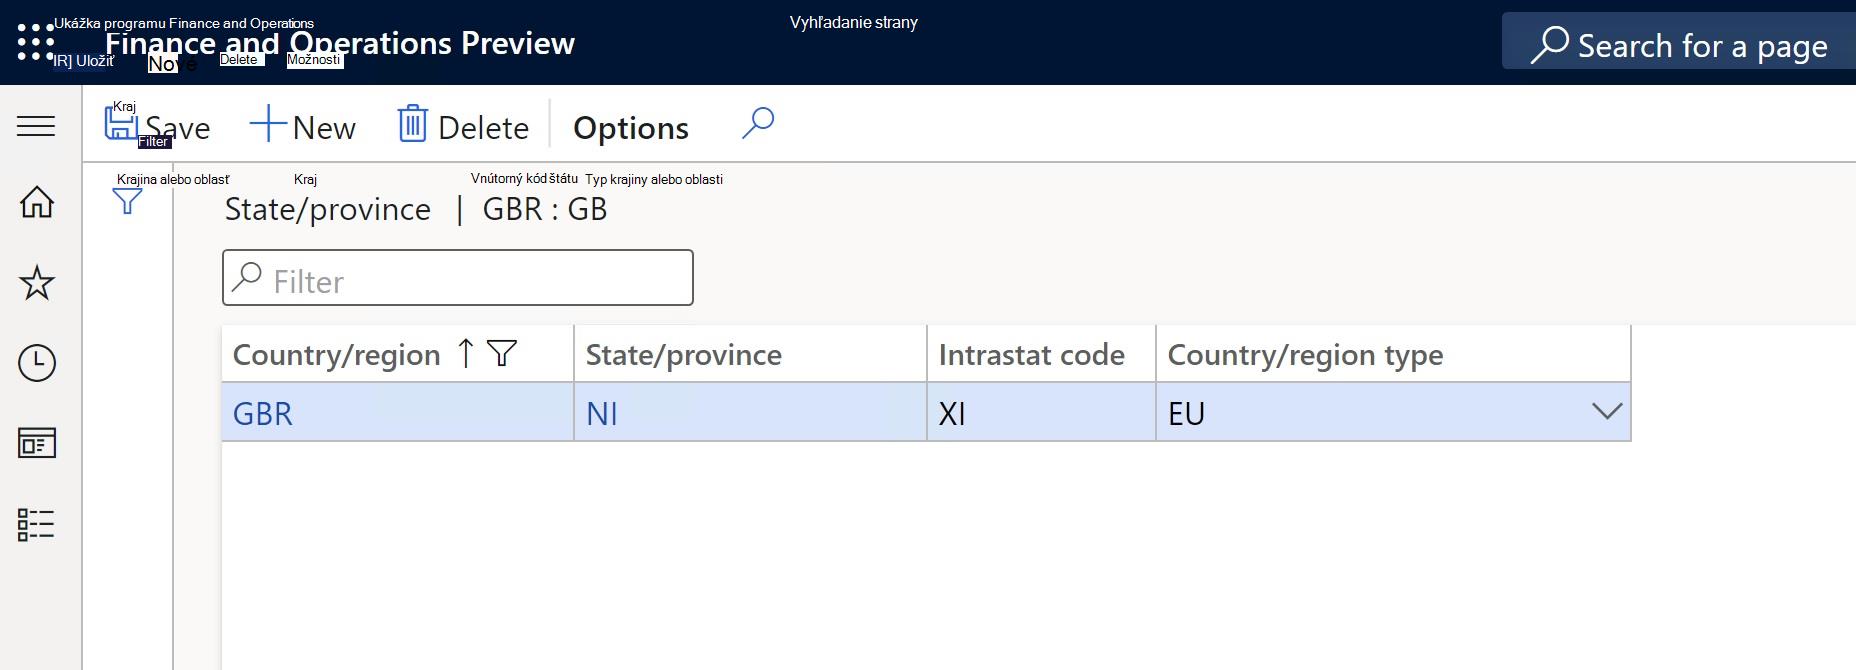Open the Modules list icon
The image size is (1856, 670).
36,524
